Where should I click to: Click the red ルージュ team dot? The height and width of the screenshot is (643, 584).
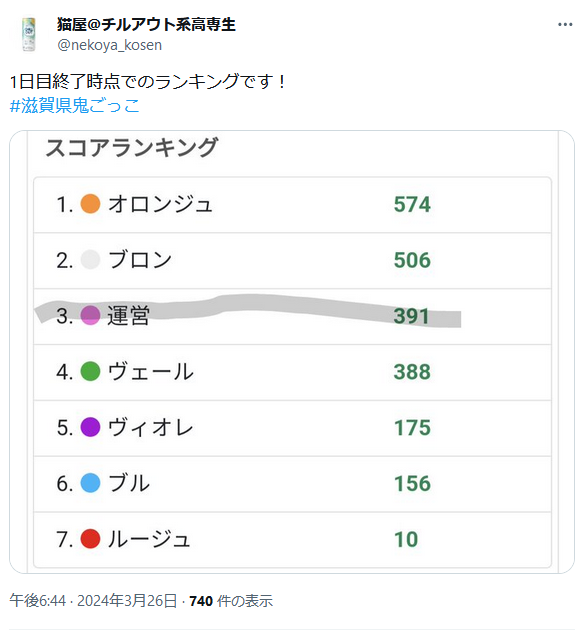90,539
